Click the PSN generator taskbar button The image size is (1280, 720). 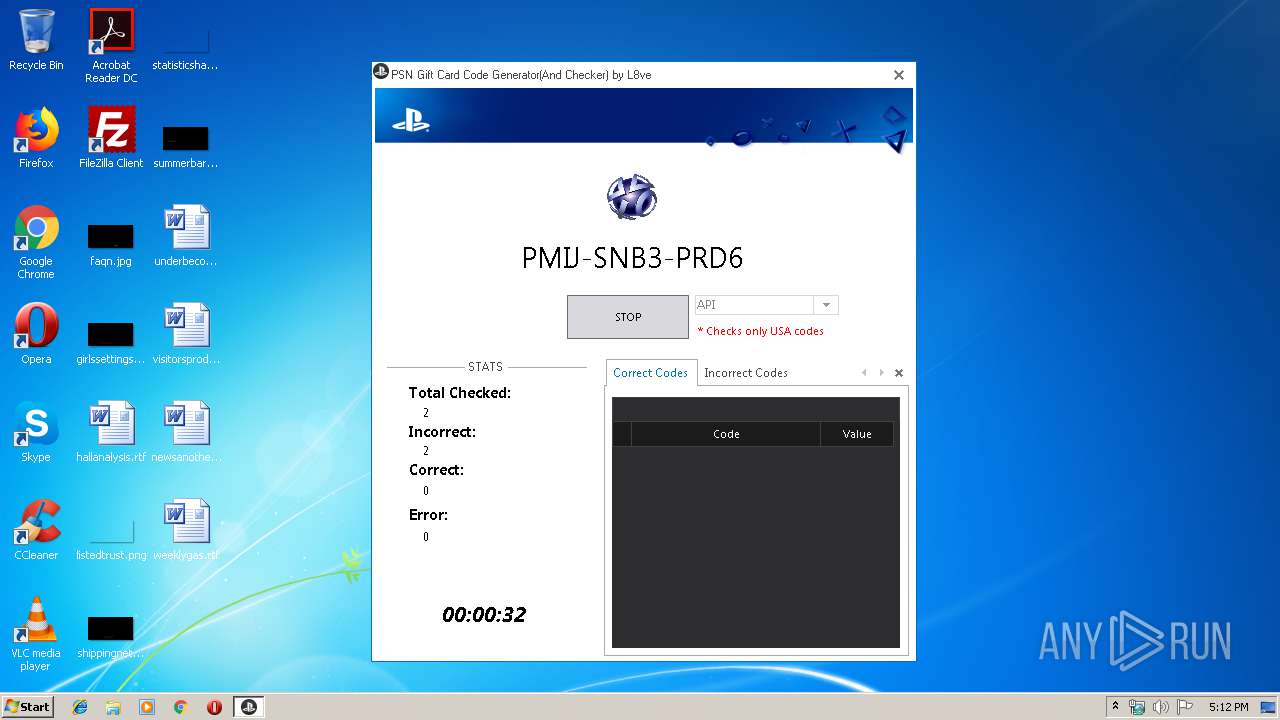click(x=249, y=707)
